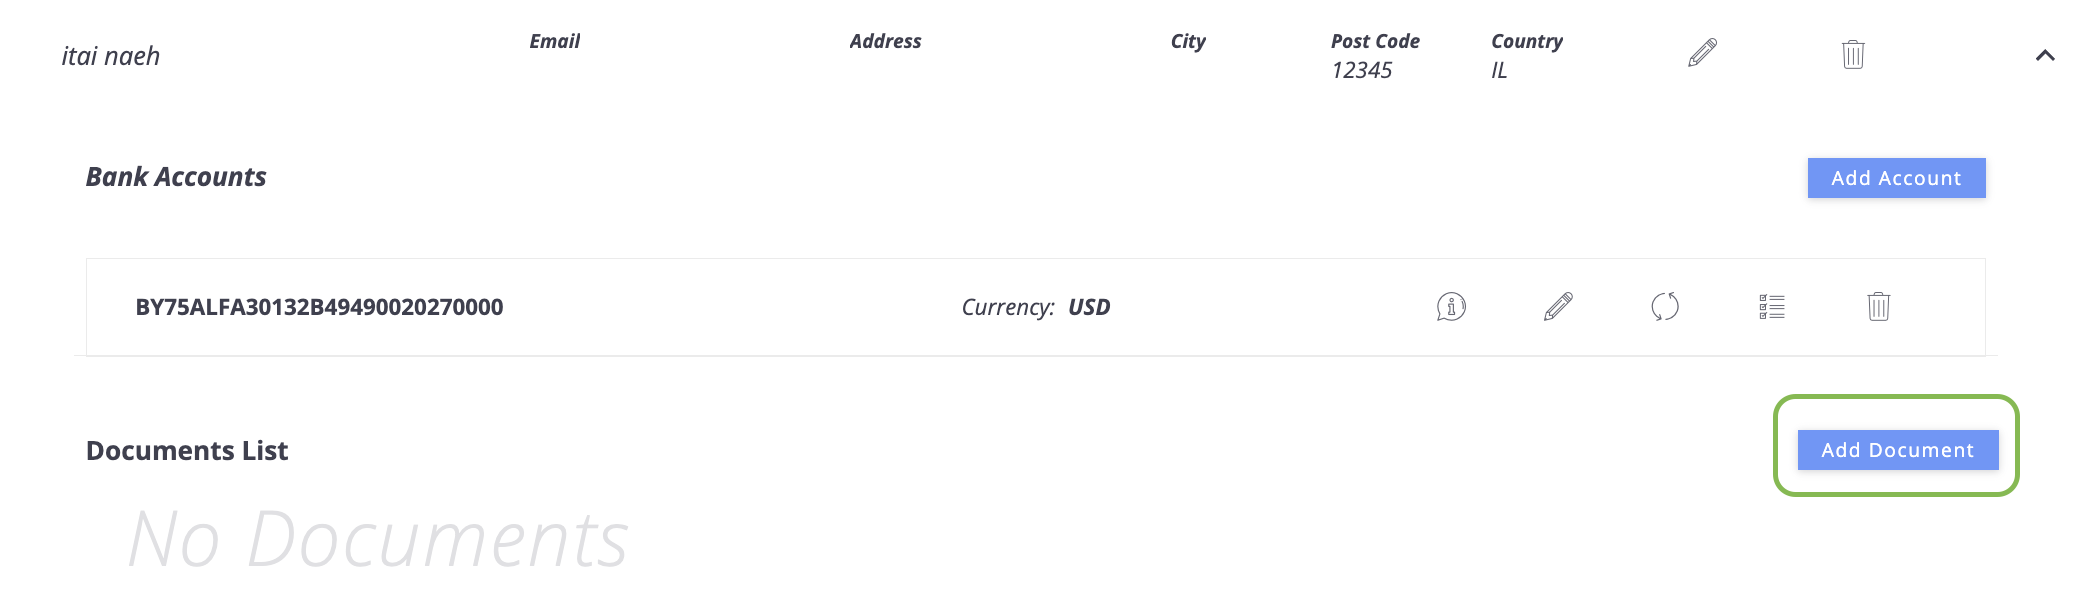This screenshot has width=2074, height=606.
Task: Click the Email column label
Action: [x=555, y=41]
